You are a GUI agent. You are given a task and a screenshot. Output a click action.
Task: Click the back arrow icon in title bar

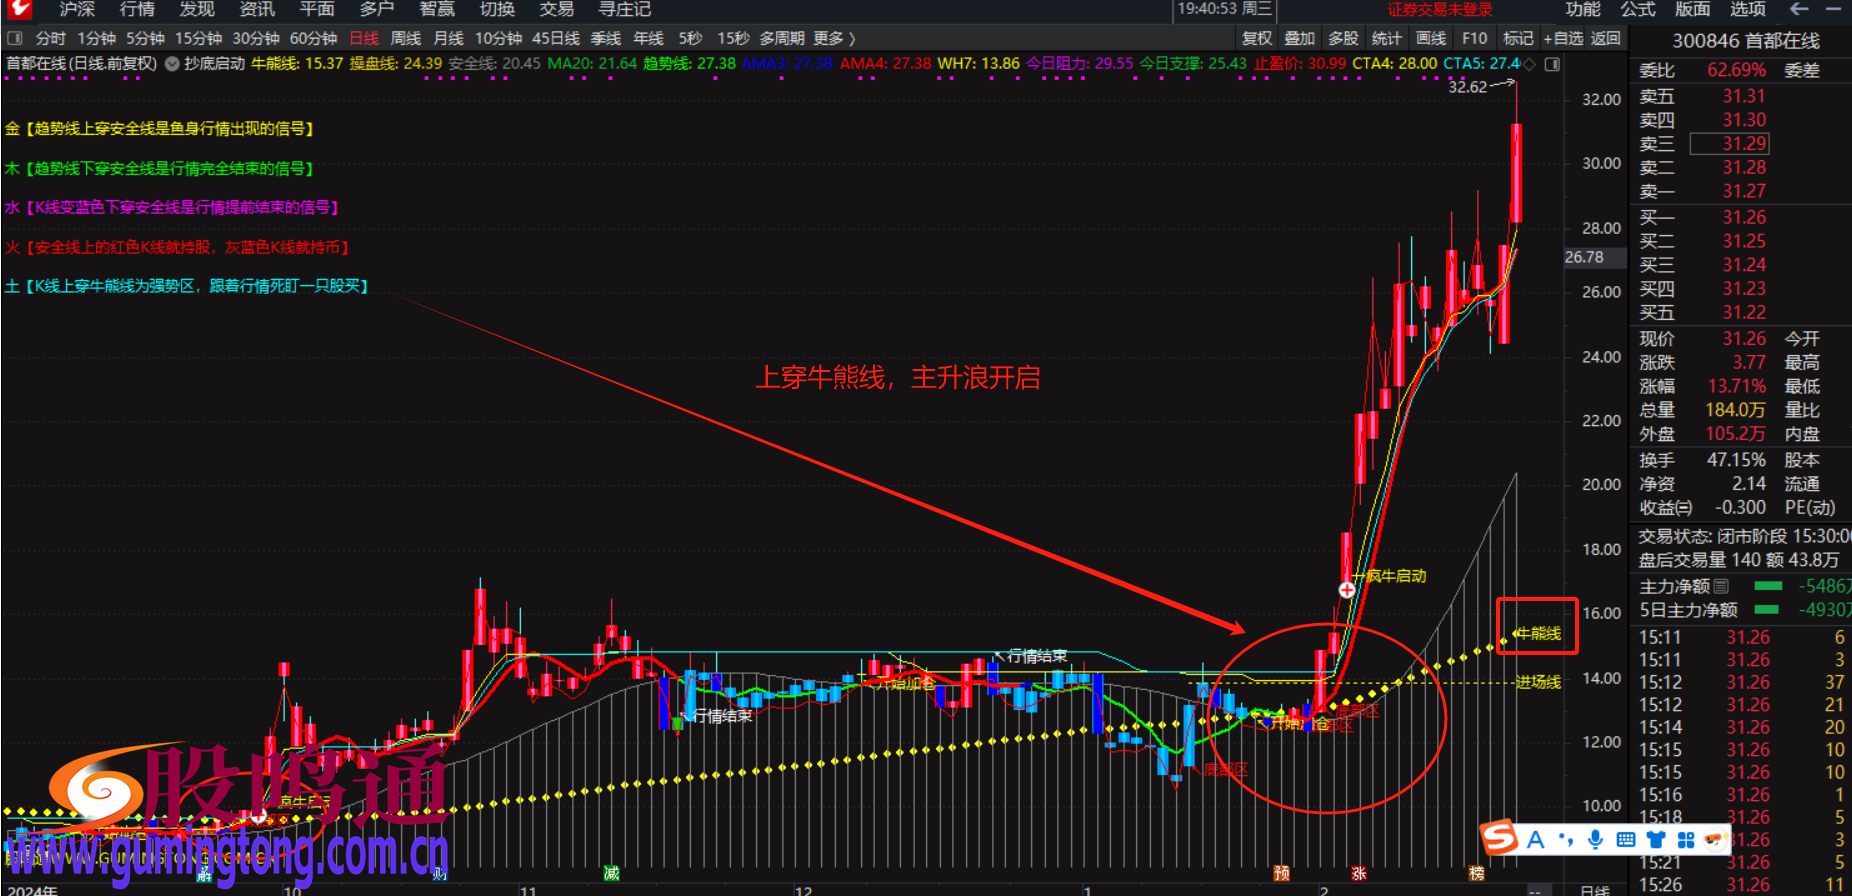pyautogui.click(x=1799, y=9)
